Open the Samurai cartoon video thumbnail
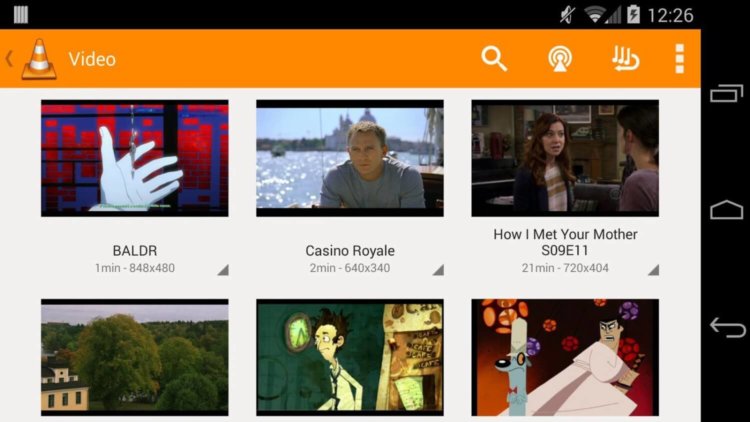This screenshot has height=422, width=750. point(565,357)
